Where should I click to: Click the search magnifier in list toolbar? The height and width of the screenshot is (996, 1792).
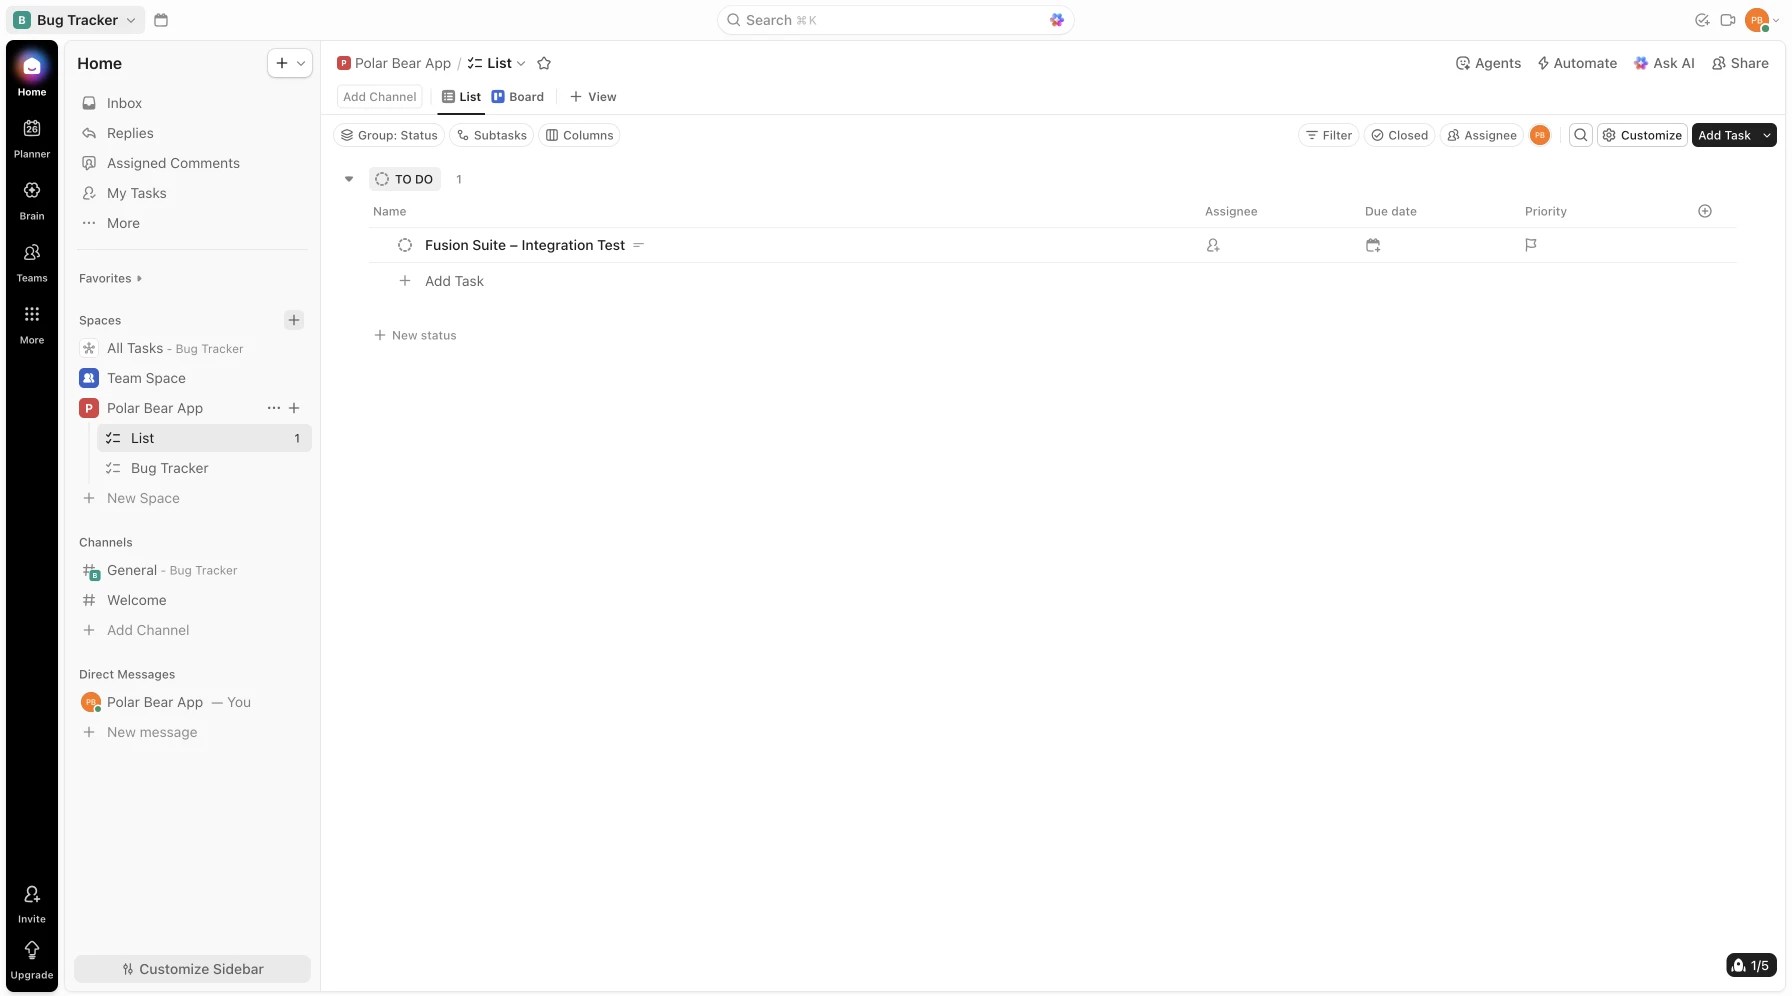click(1580, 135)
